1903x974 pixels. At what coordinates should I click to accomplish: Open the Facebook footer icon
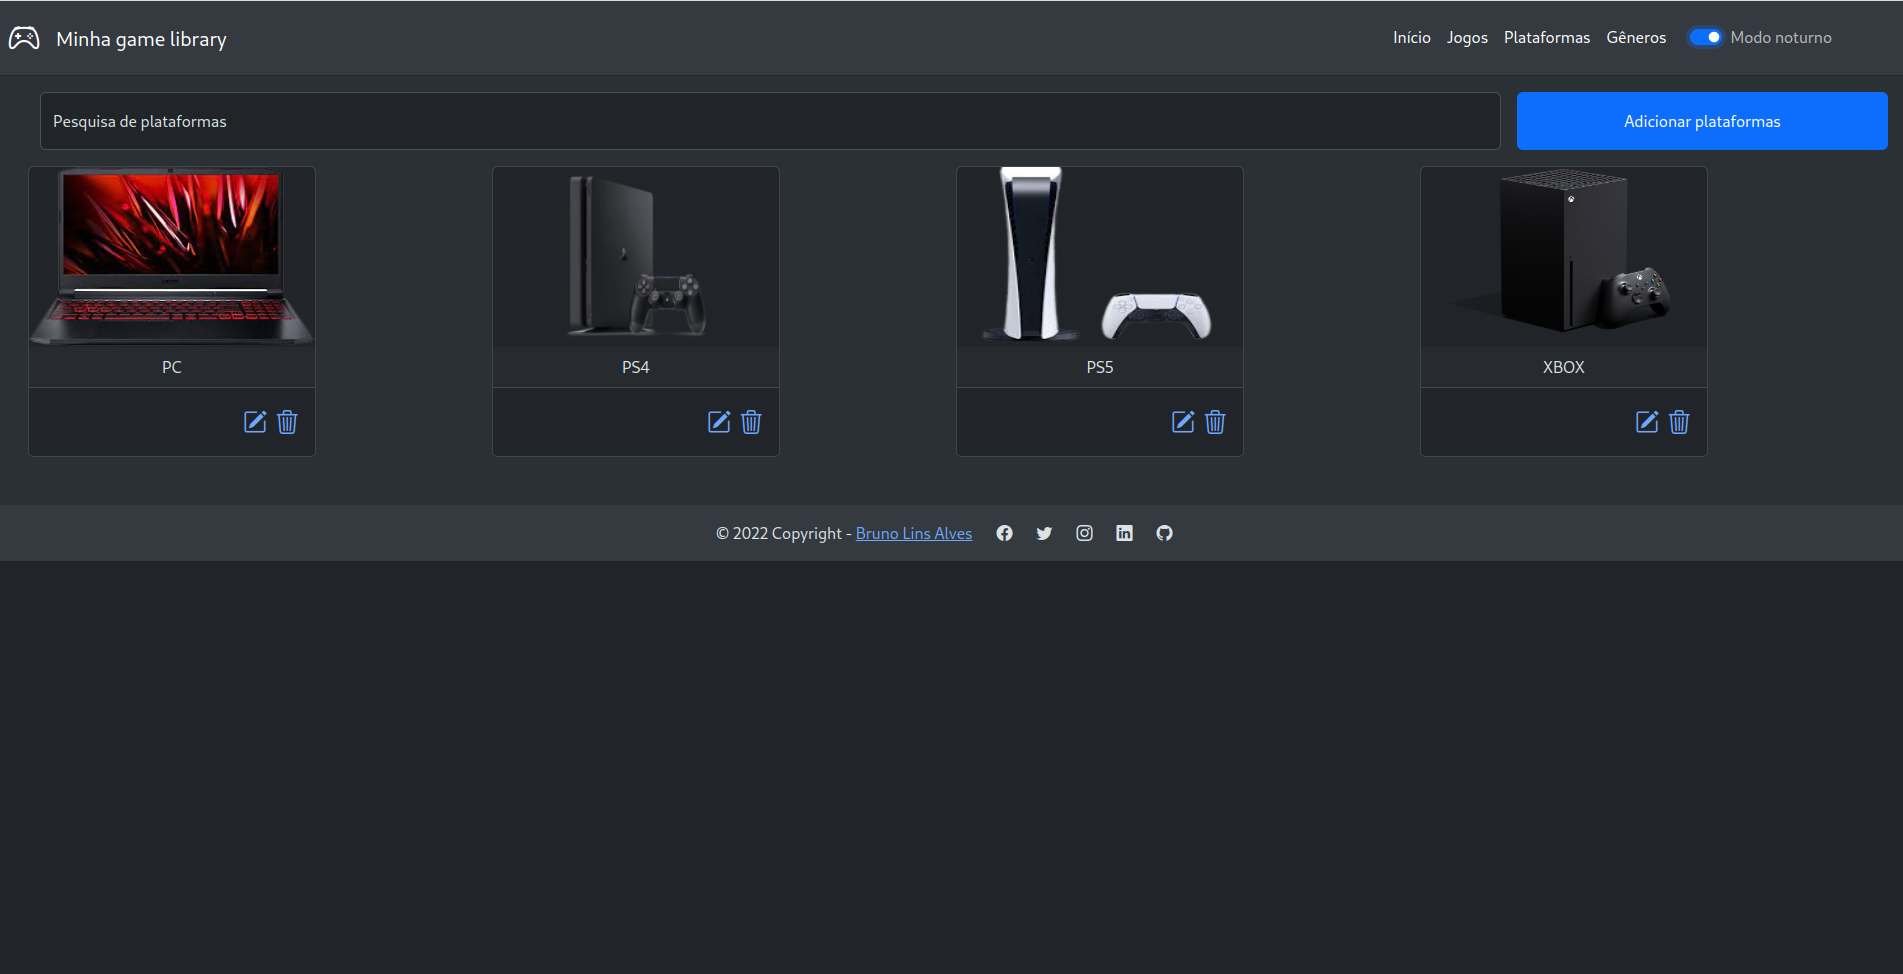(1004, 533)
